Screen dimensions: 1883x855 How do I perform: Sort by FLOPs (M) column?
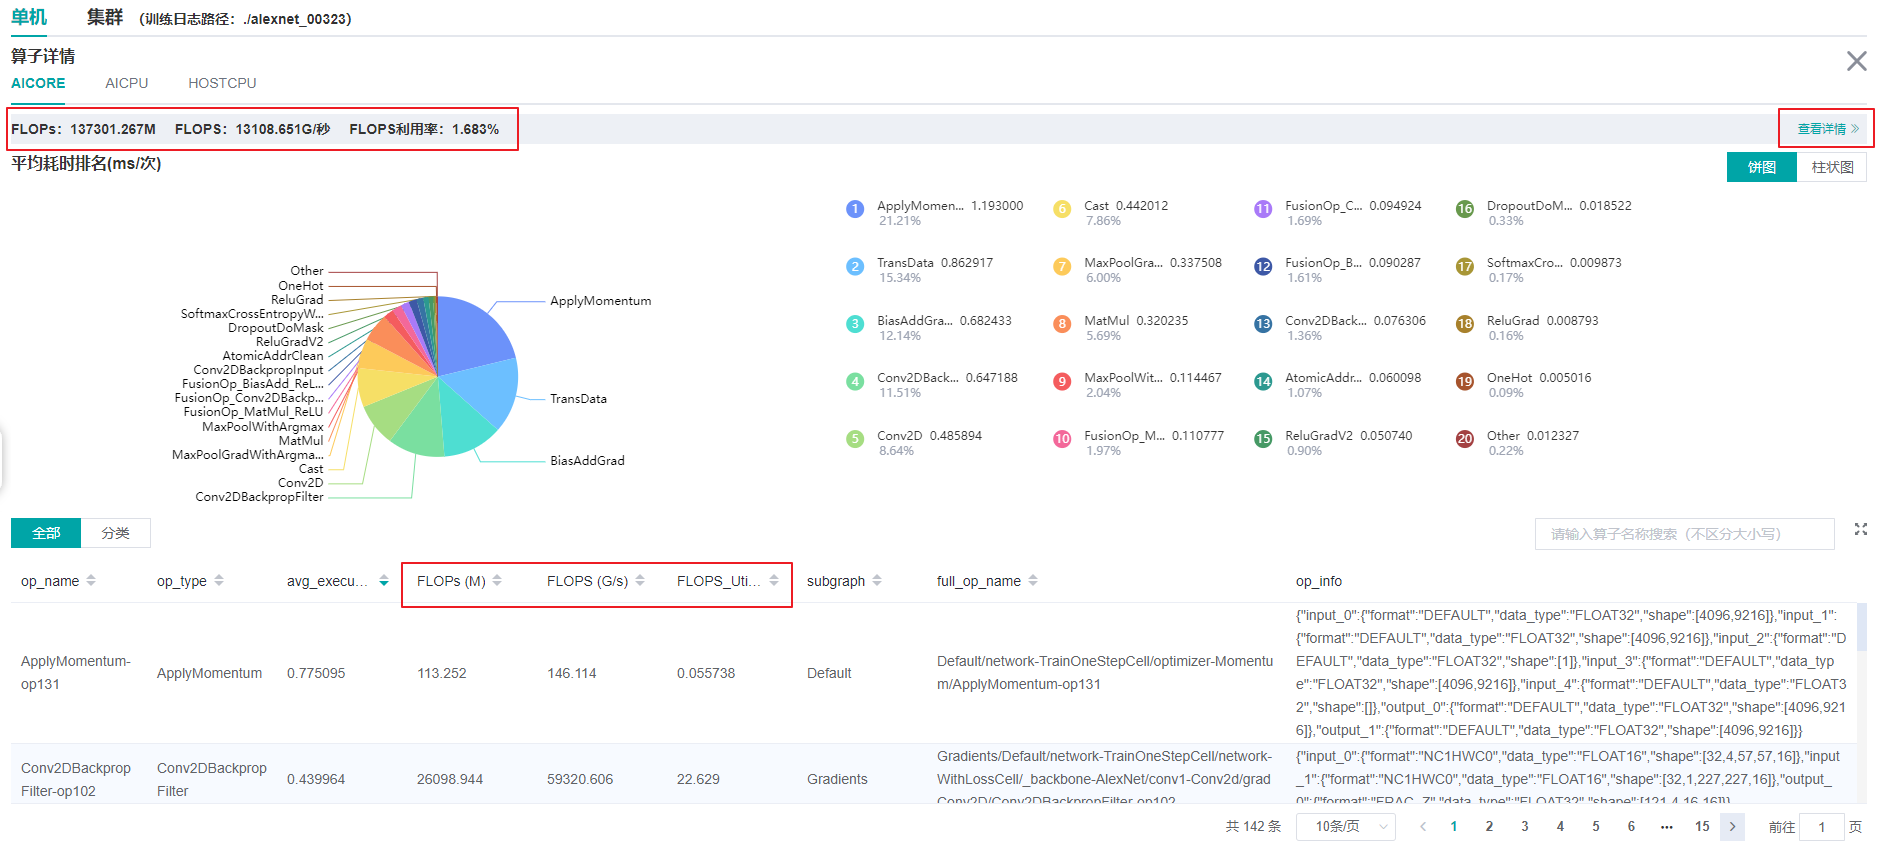pos(497,581)
